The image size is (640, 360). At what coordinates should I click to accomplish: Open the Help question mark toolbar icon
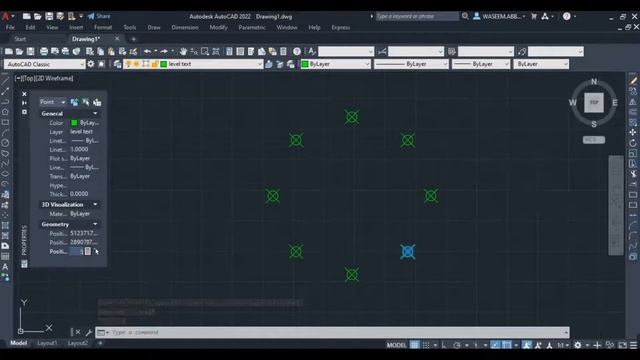297,51
